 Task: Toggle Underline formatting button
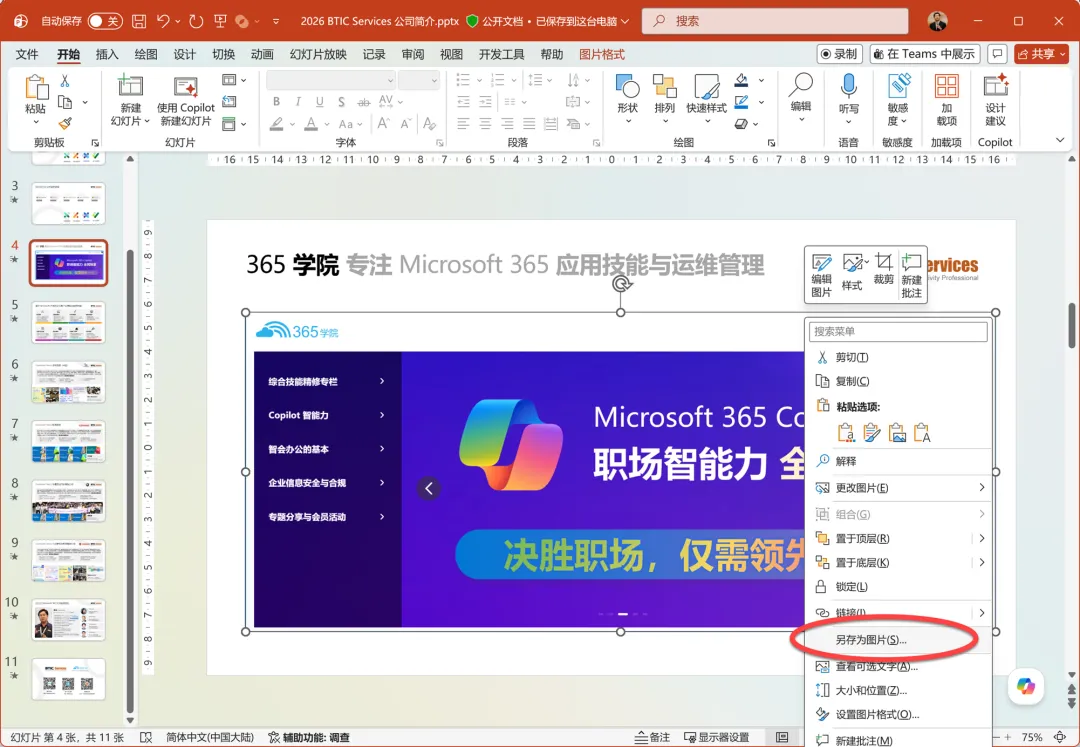(320, 102)
